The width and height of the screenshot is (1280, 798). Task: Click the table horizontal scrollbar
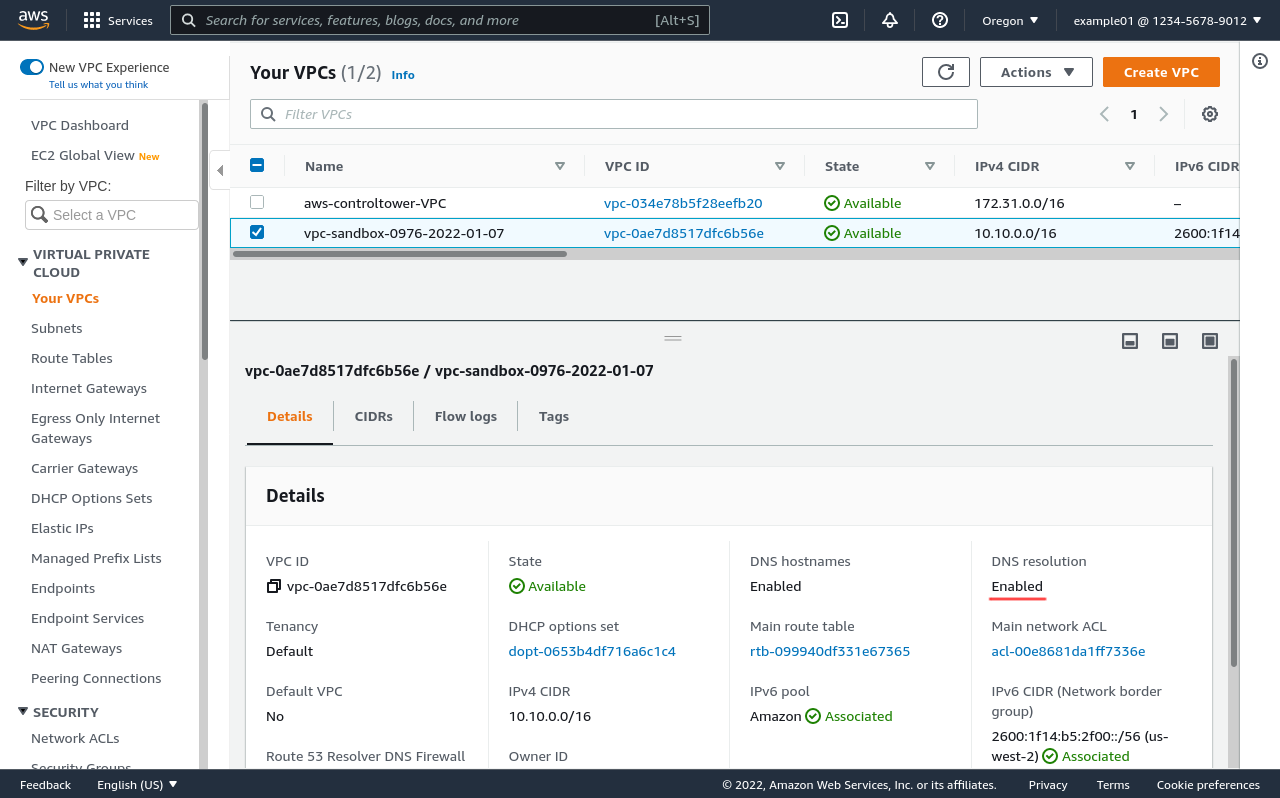(400, 254)
